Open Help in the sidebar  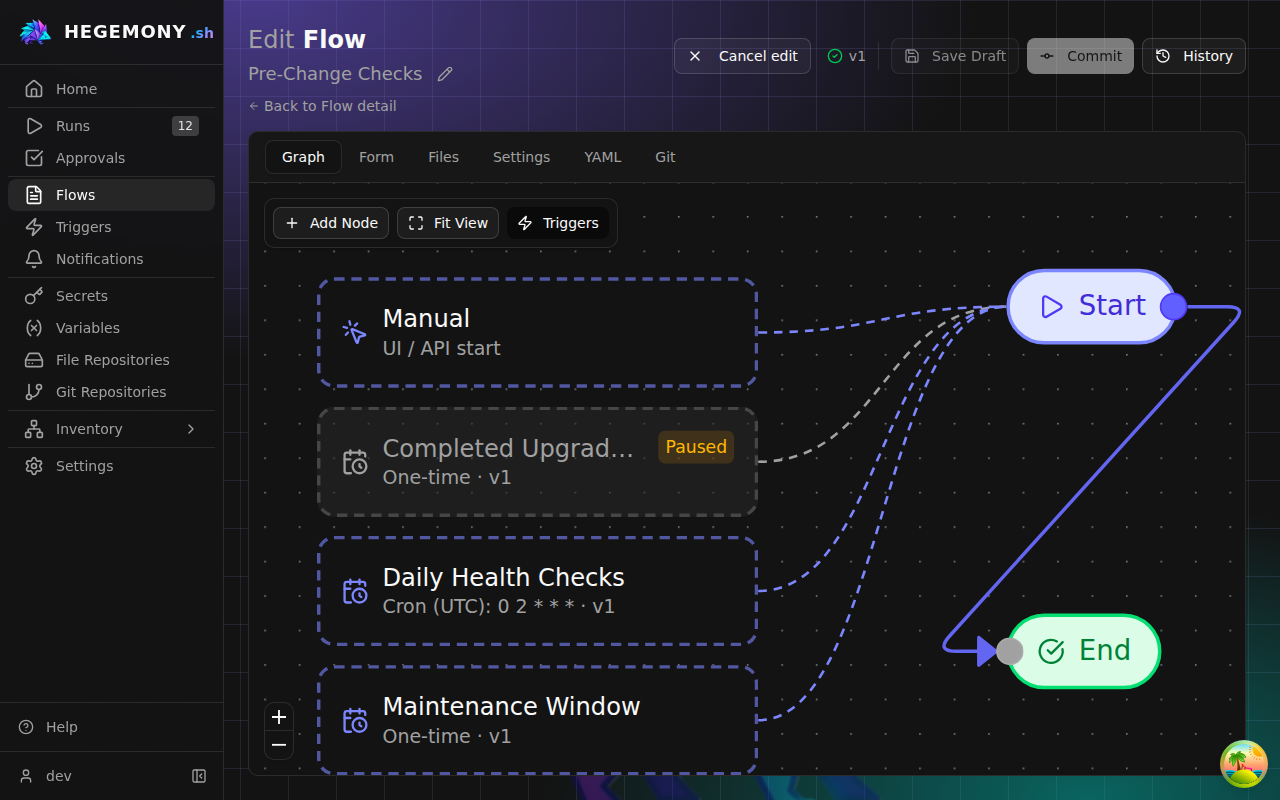coord(111,727)
